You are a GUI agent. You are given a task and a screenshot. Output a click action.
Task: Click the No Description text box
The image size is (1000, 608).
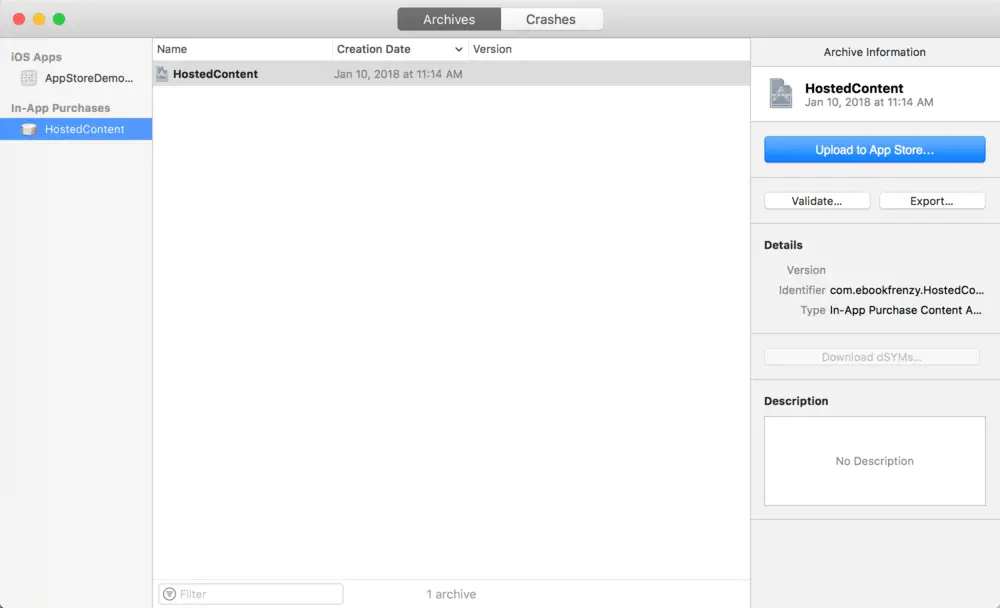click(874, 461)
